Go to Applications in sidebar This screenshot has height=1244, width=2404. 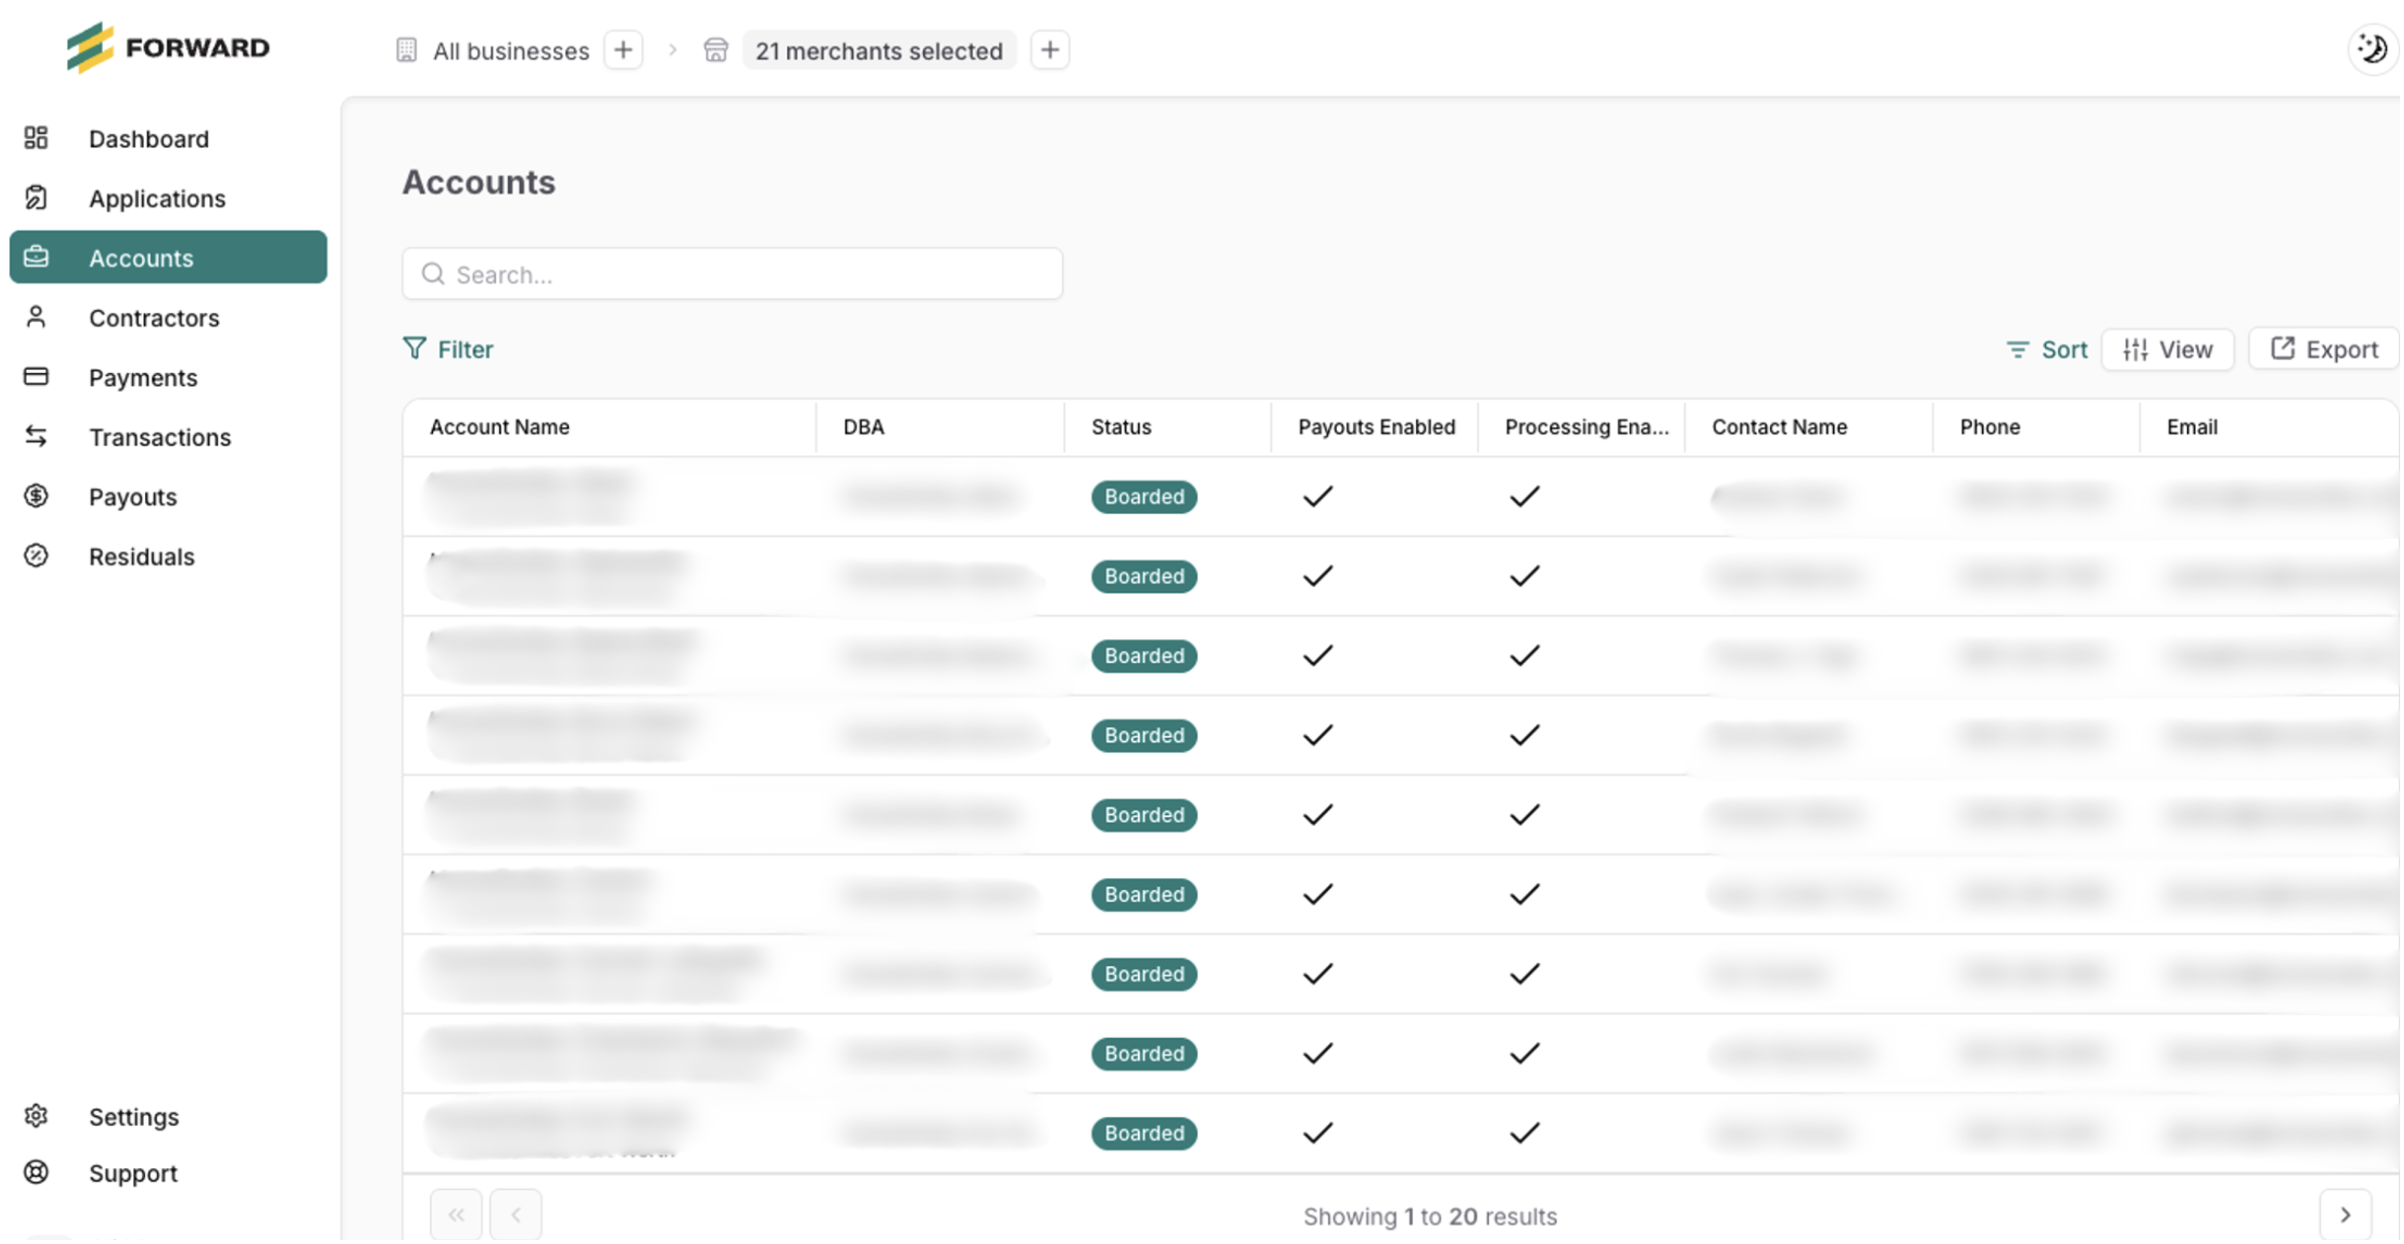[157, 199]
